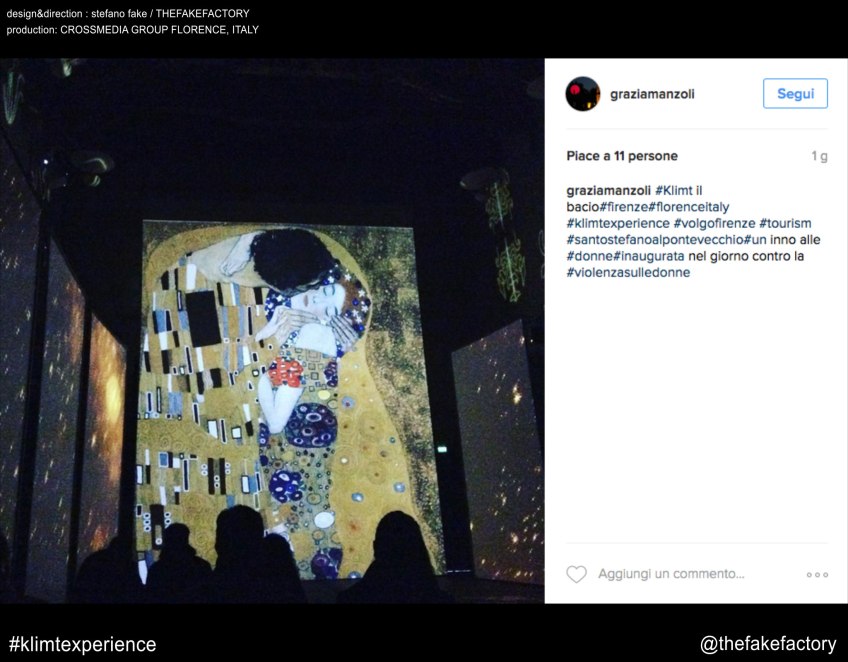Viewport: 848px width, 662px height.
Task: Open graziamanzoli username in post header
Action: coord(652,94)
